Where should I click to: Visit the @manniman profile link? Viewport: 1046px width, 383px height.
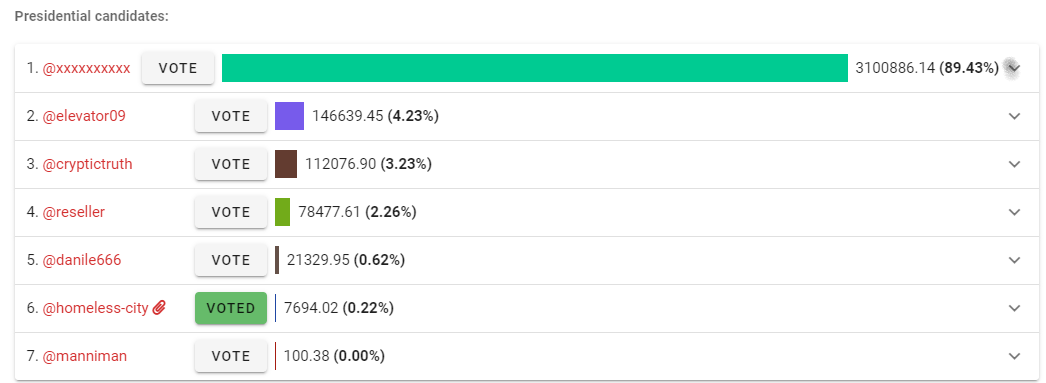pos(85,356)
